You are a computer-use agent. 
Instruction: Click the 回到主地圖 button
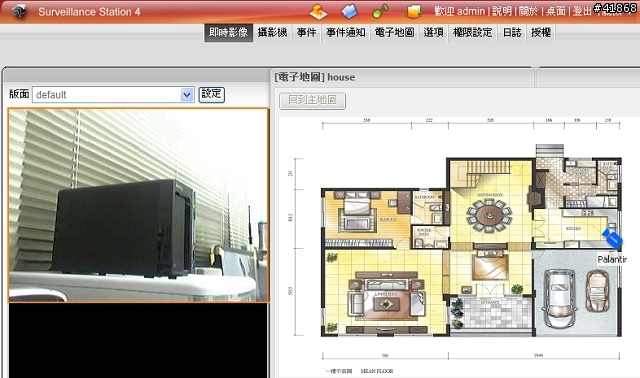[x=313, y=101]
